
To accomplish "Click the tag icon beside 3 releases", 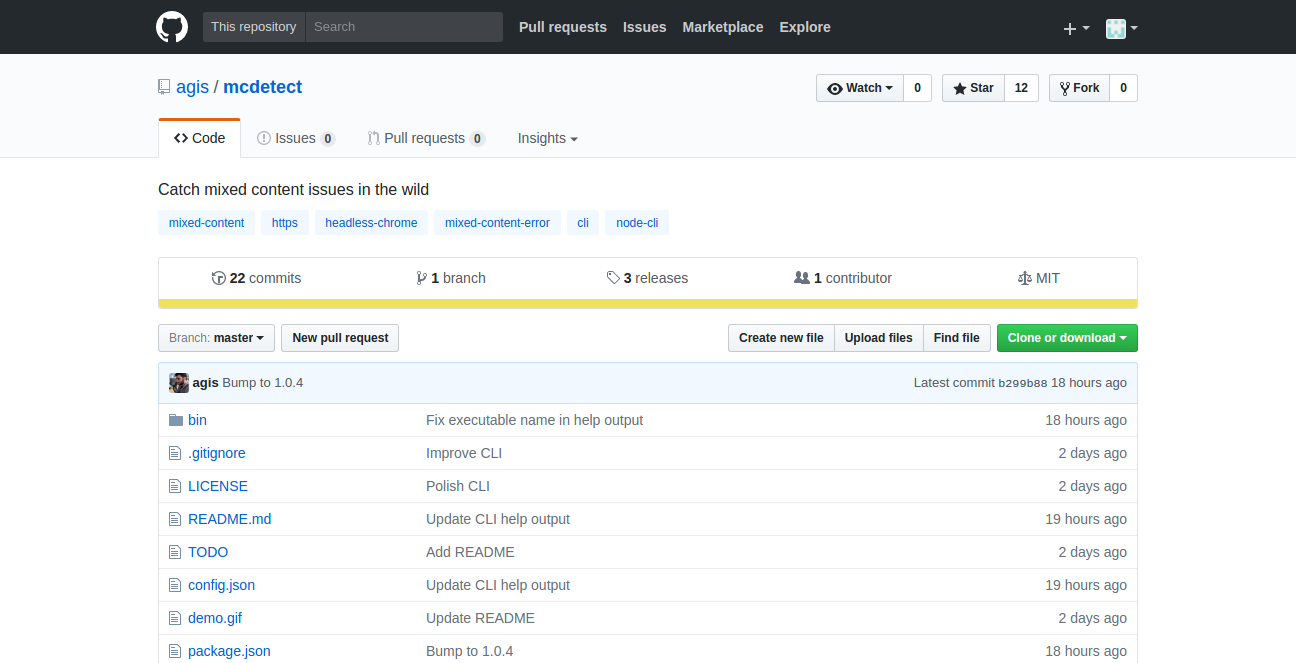I will [x=613, y=278].
